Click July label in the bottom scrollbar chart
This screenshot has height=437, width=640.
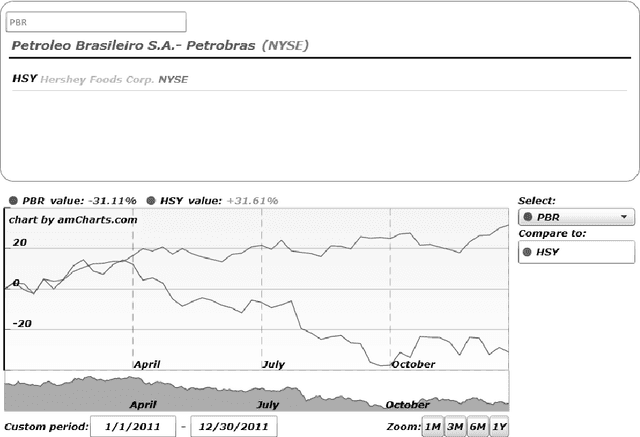[x=268, y=405]
